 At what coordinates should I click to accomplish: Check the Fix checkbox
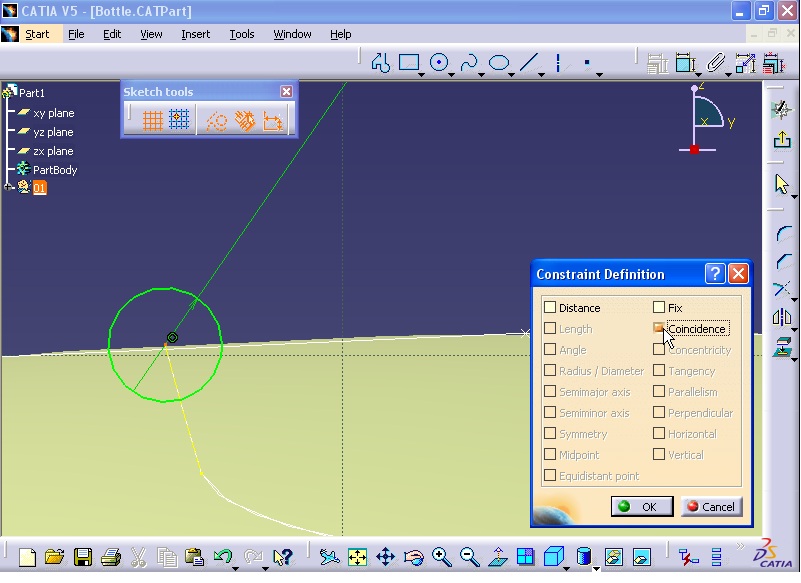pos(659,307)
